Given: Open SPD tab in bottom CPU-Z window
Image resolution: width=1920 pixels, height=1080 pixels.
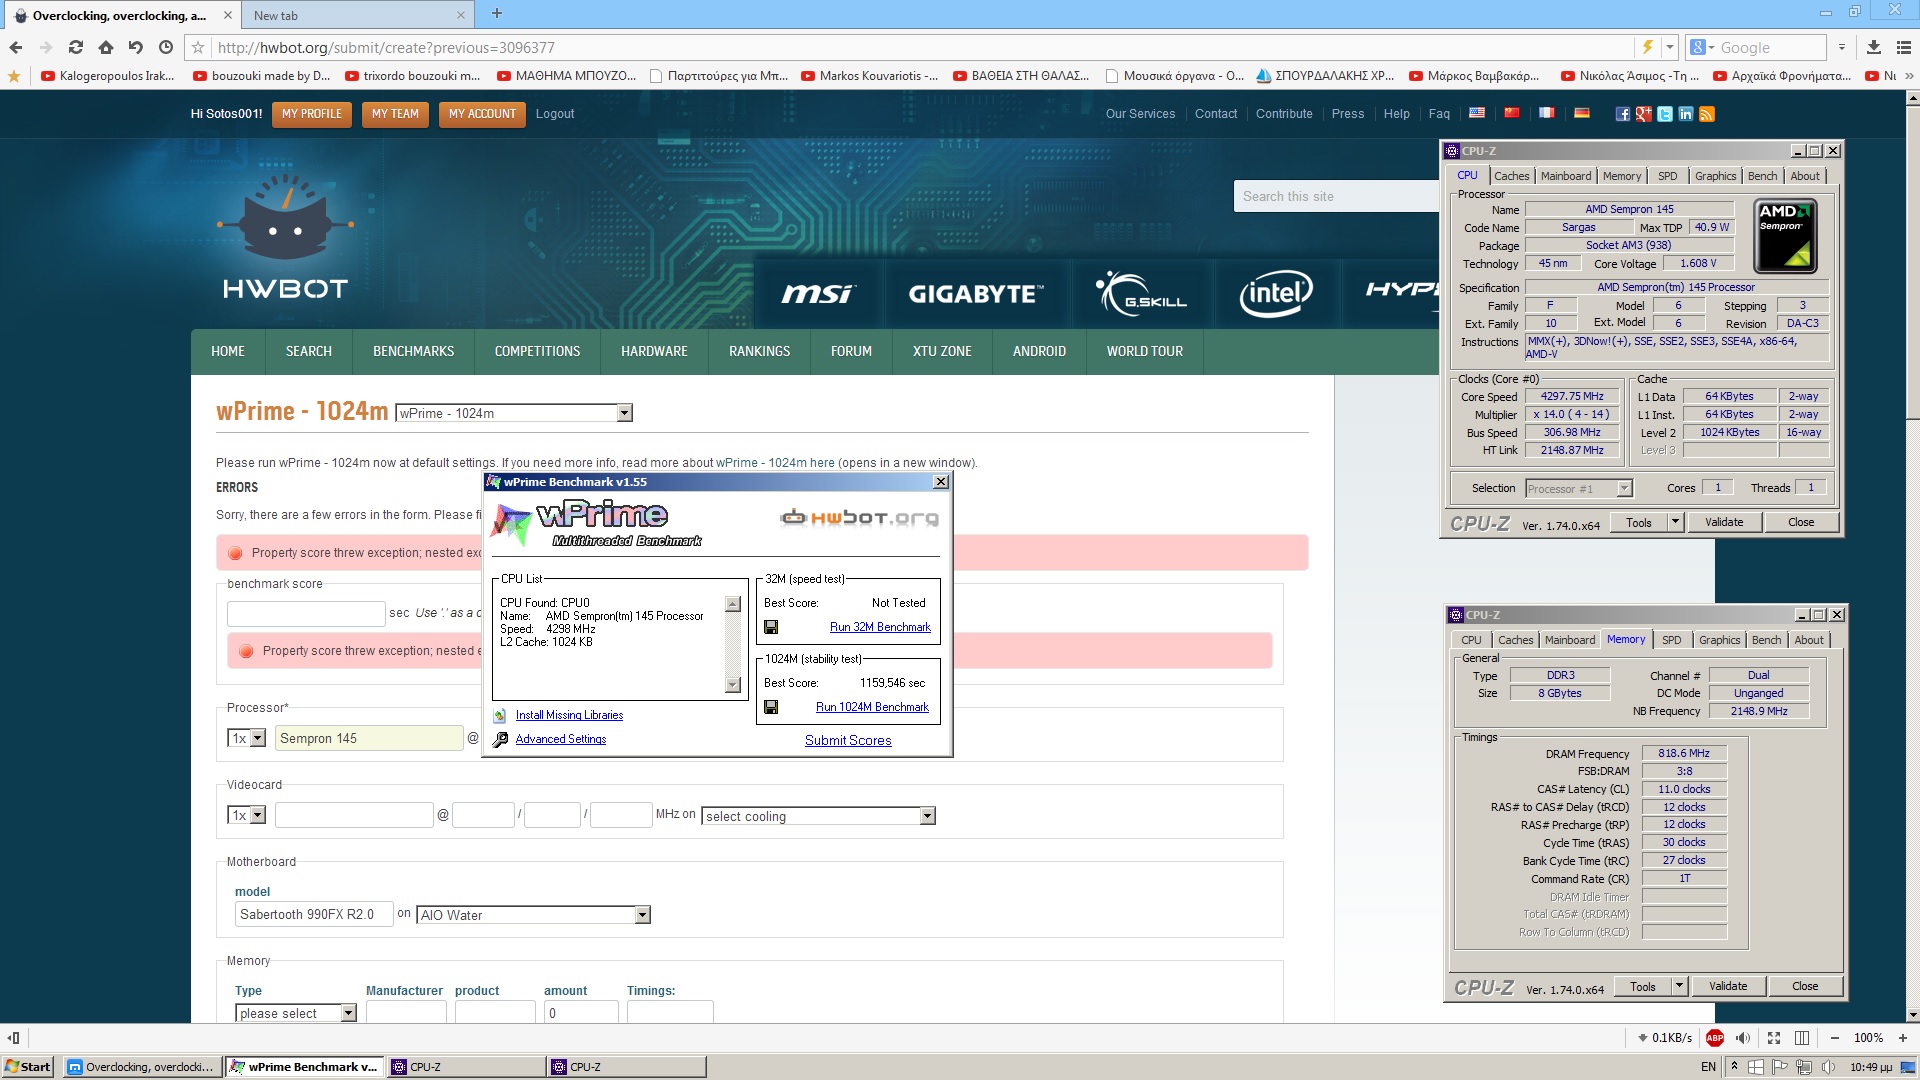Looking at the screenshot, I should [1672, 640].
